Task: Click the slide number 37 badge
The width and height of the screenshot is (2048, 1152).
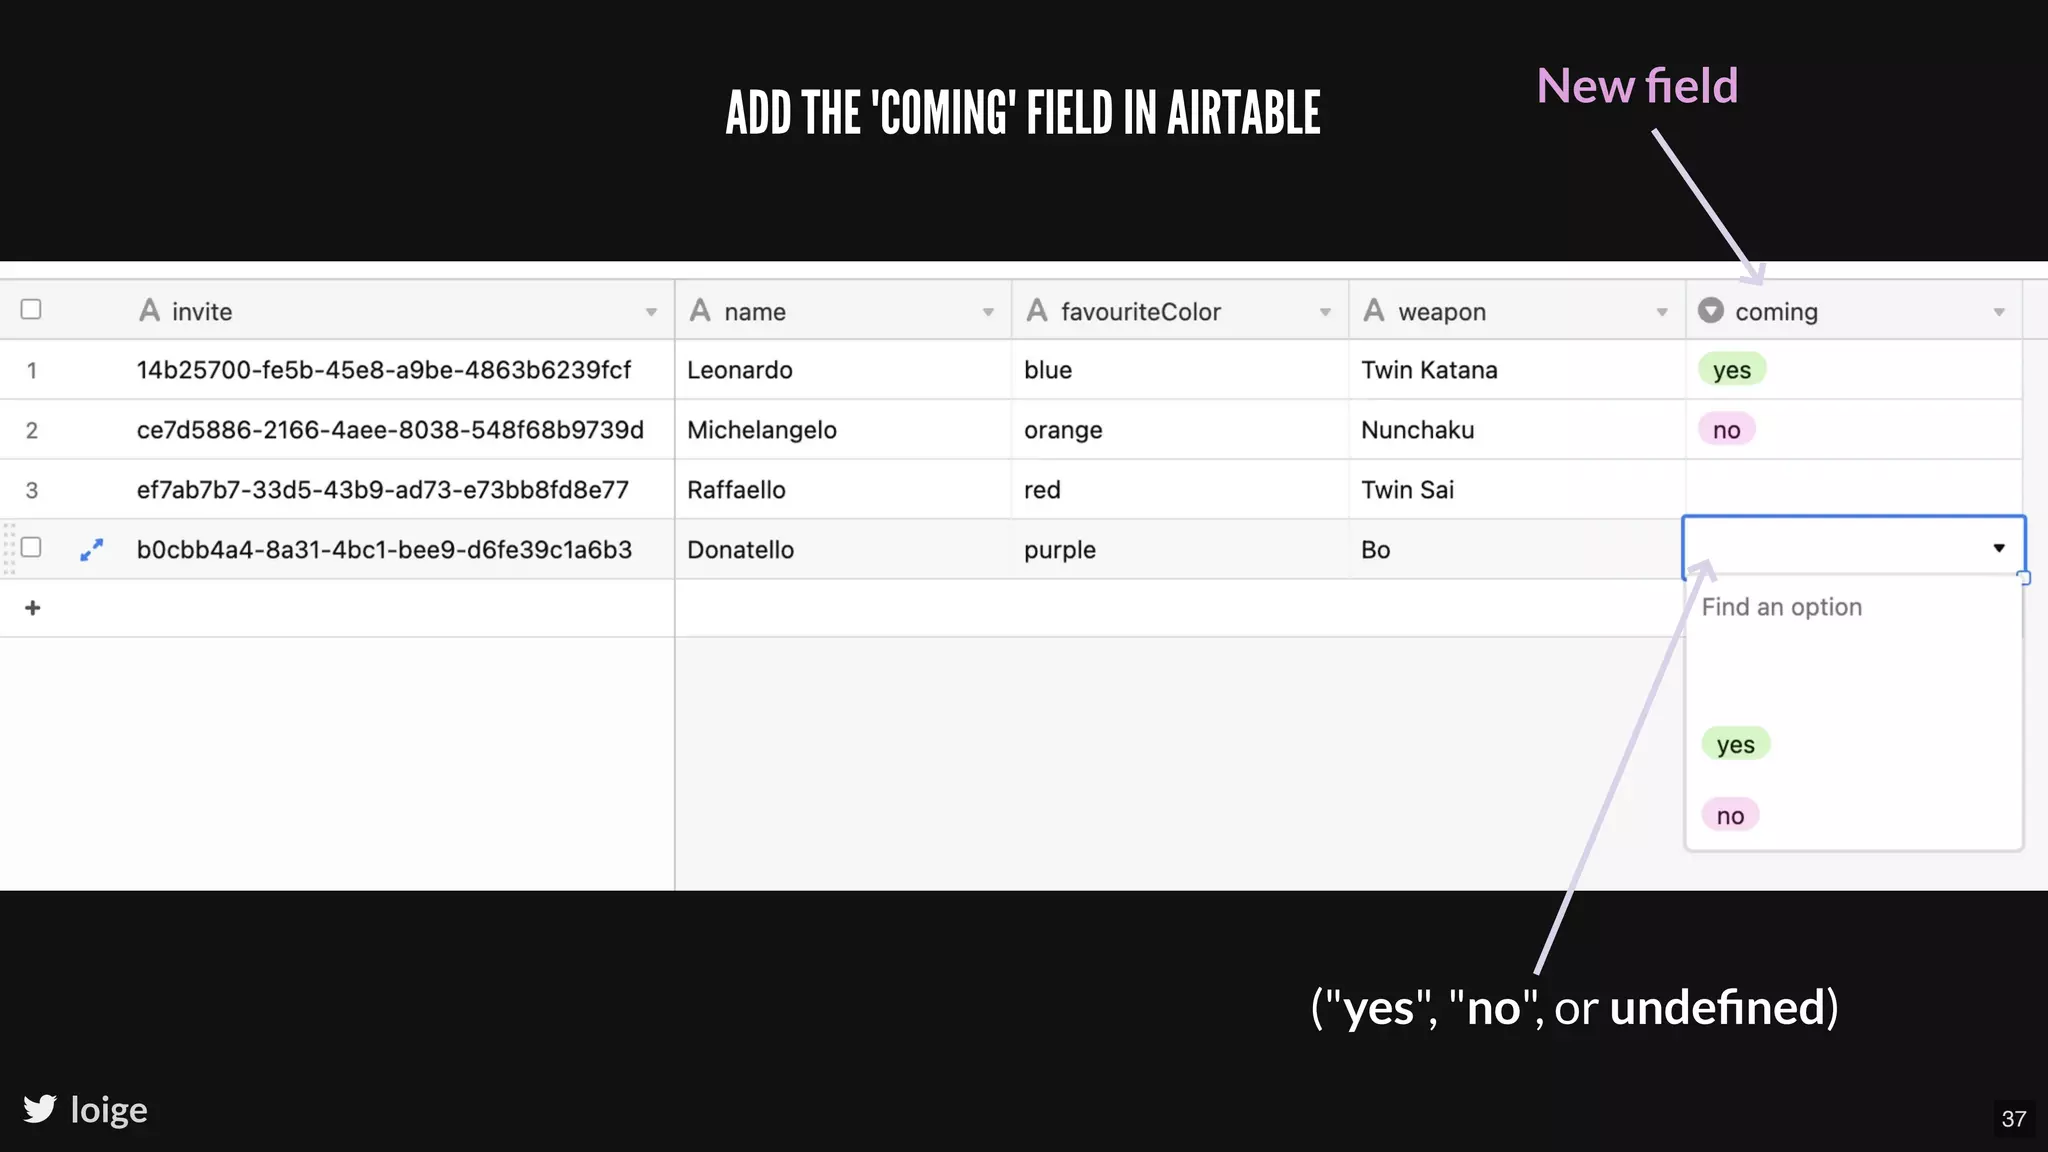Action: coord(2014,1119)
